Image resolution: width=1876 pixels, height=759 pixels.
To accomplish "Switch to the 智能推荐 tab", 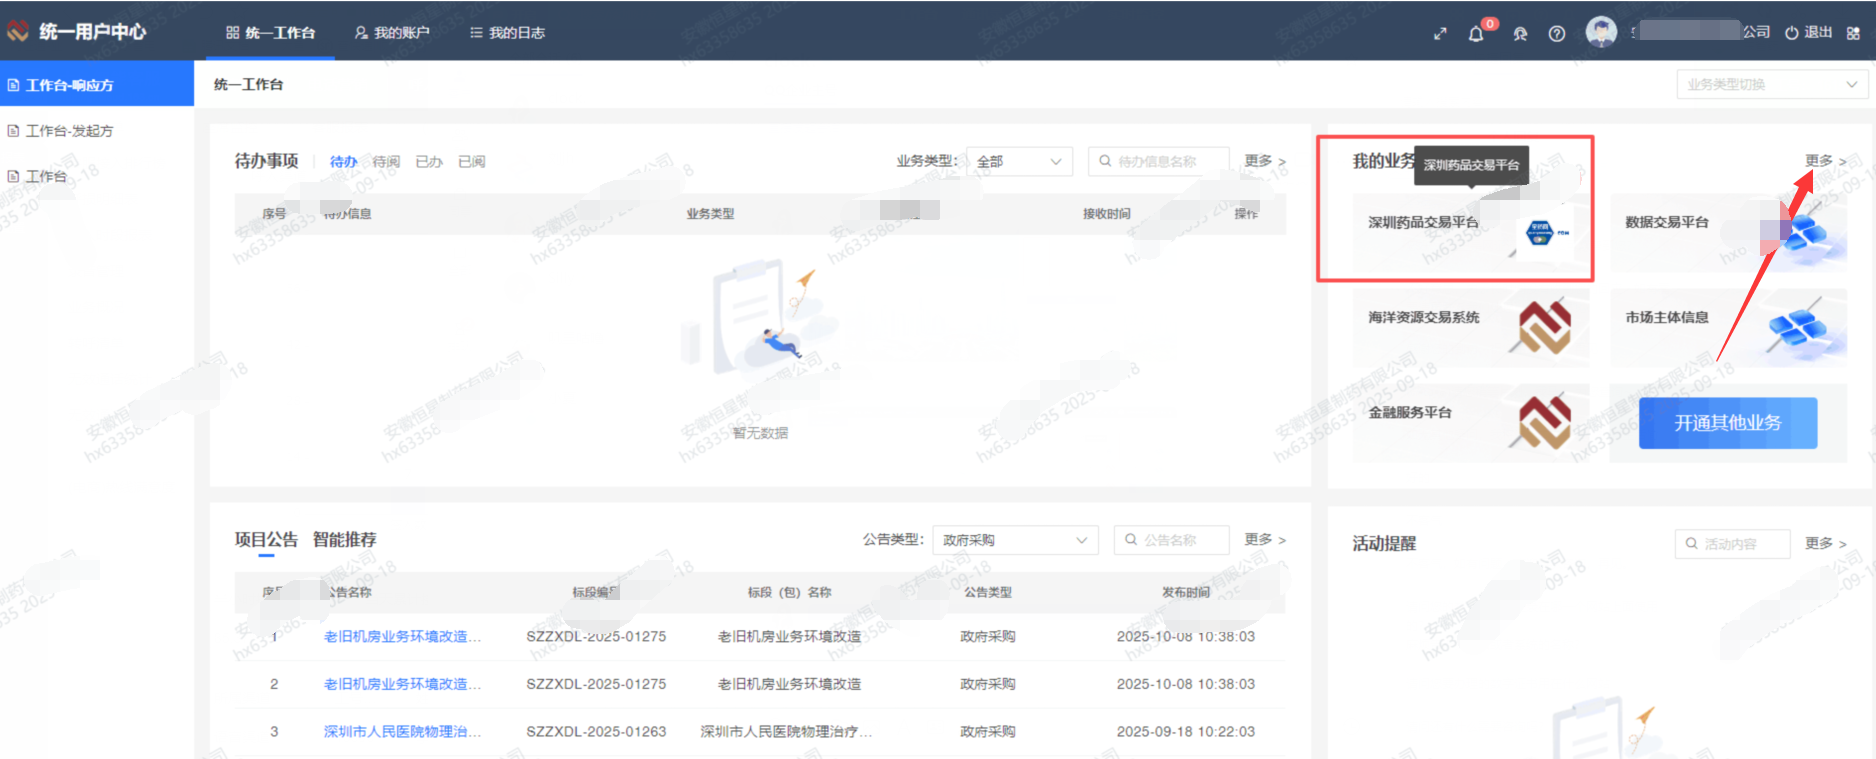I will point(344,540).
